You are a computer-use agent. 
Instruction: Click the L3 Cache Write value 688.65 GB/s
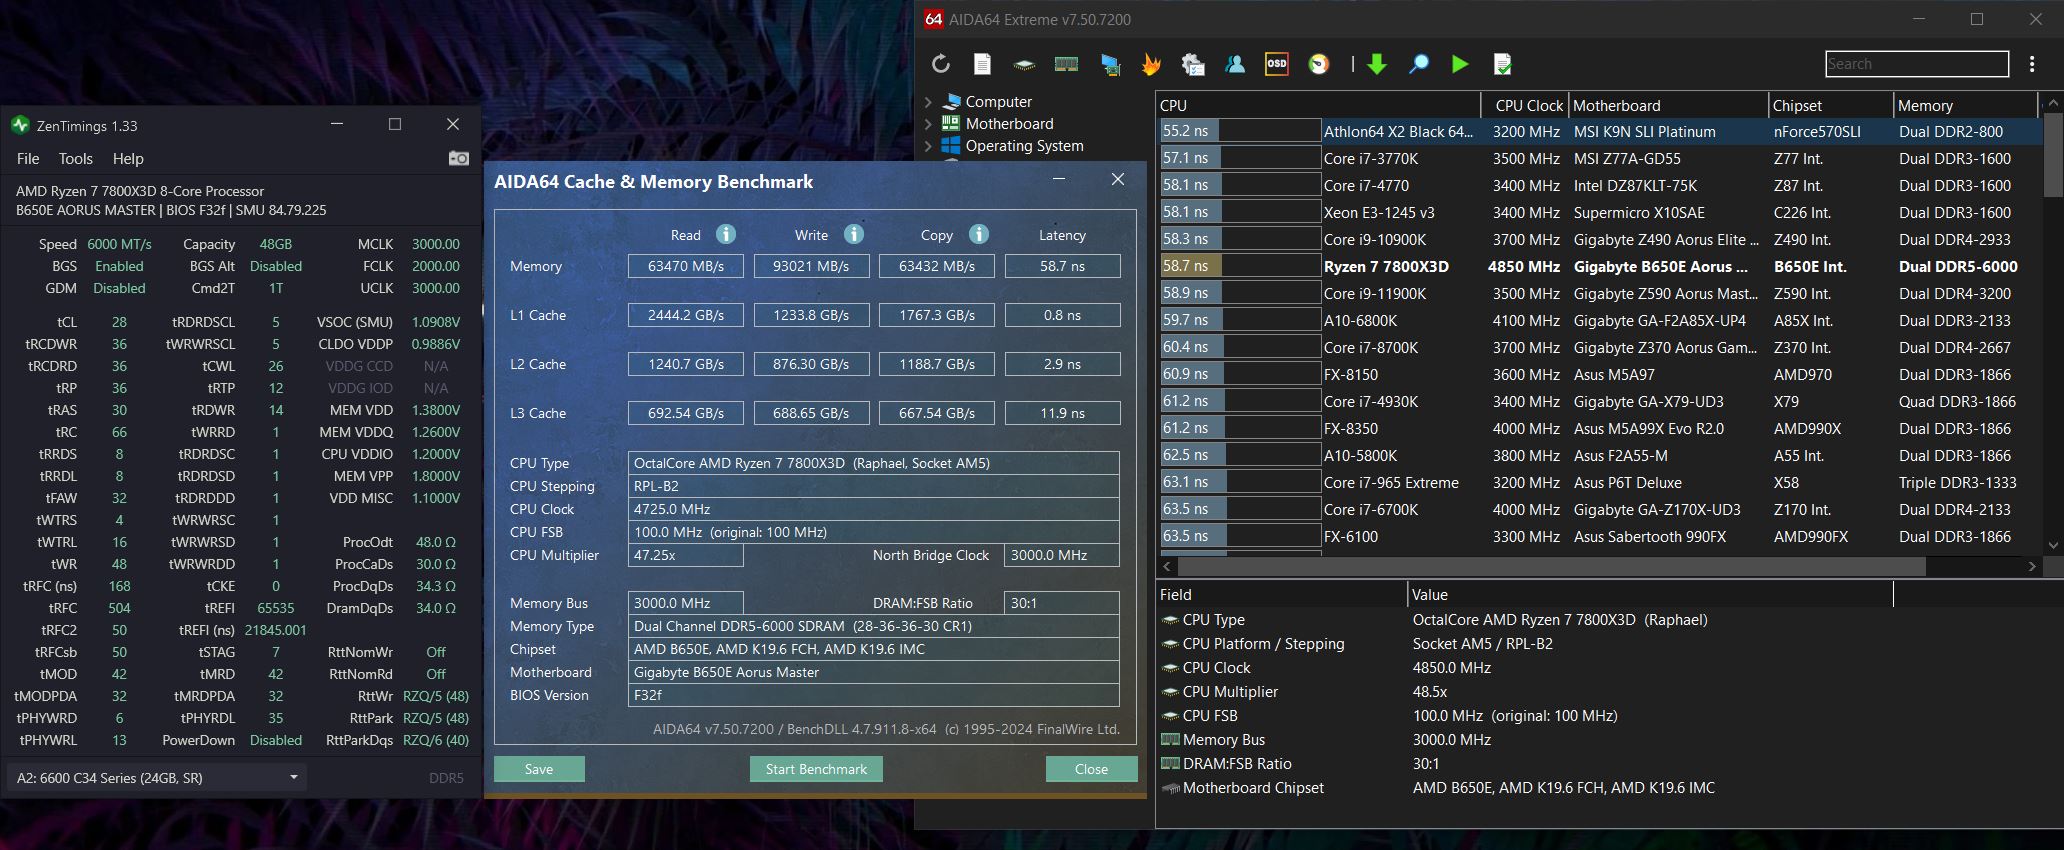[x=811, y=413]
